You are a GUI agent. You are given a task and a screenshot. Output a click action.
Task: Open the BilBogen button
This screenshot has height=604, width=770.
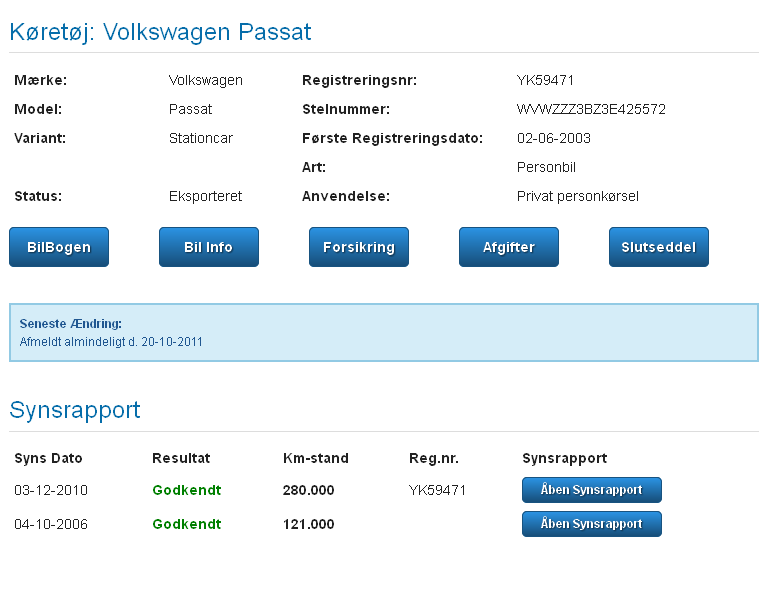coord(59,247)
